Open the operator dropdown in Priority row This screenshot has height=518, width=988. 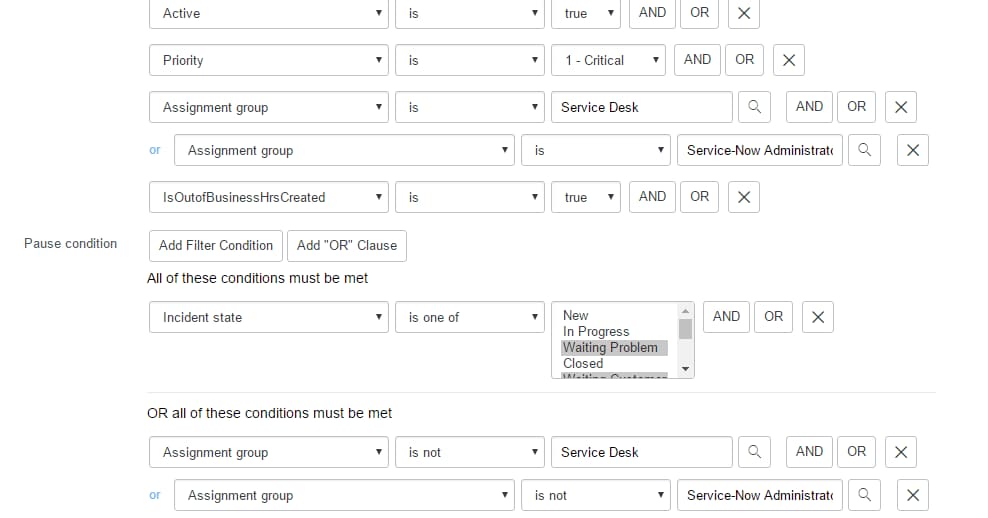pyautogui.click(x=469, y=60)
